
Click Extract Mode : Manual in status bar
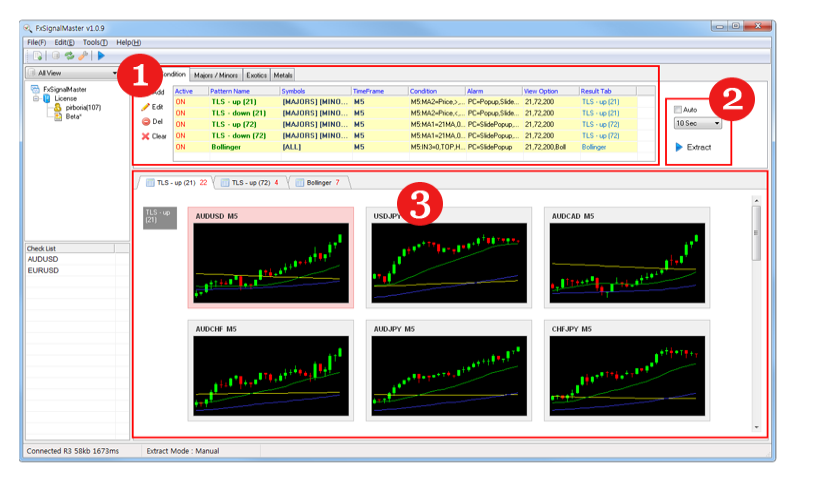tap(183, 451)
